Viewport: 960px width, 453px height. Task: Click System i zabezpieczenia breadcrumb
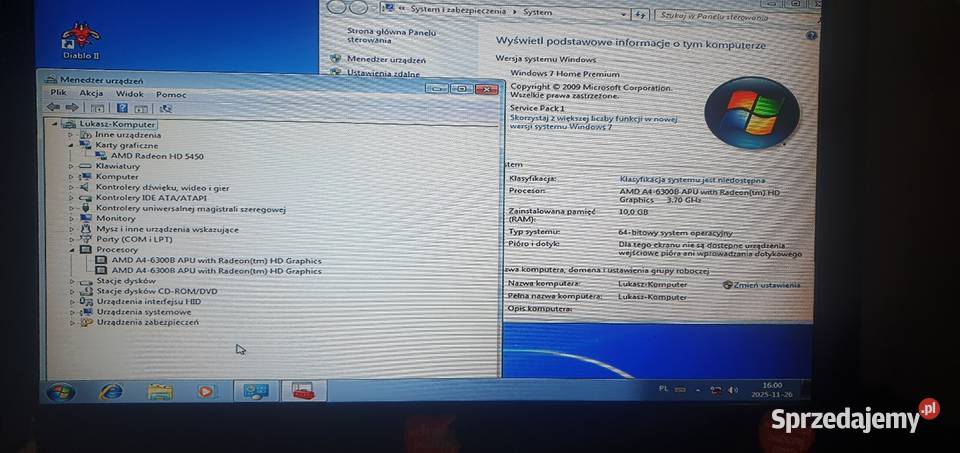(x=457, y=10)
